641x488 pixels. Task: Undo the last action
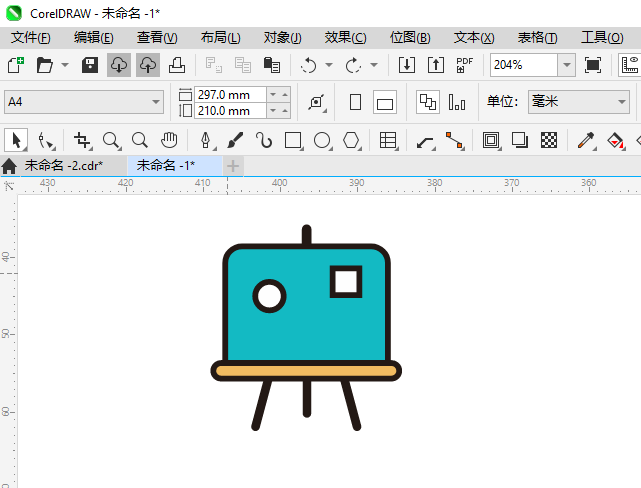tap(309, 65)
